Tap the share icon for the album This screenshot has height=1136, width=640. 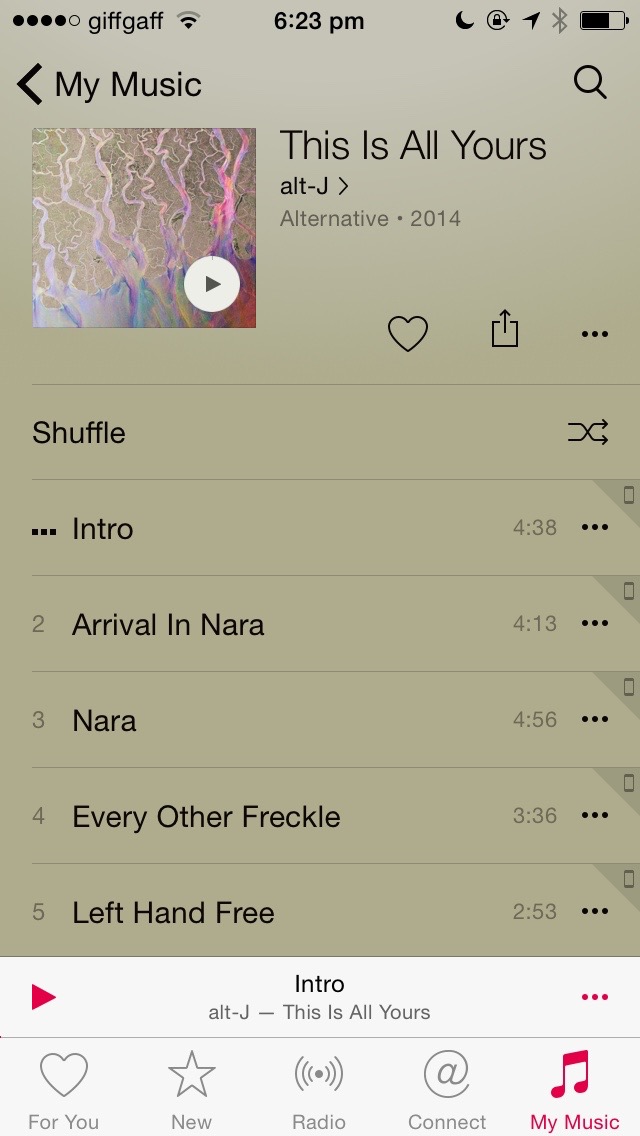point(504,329)
